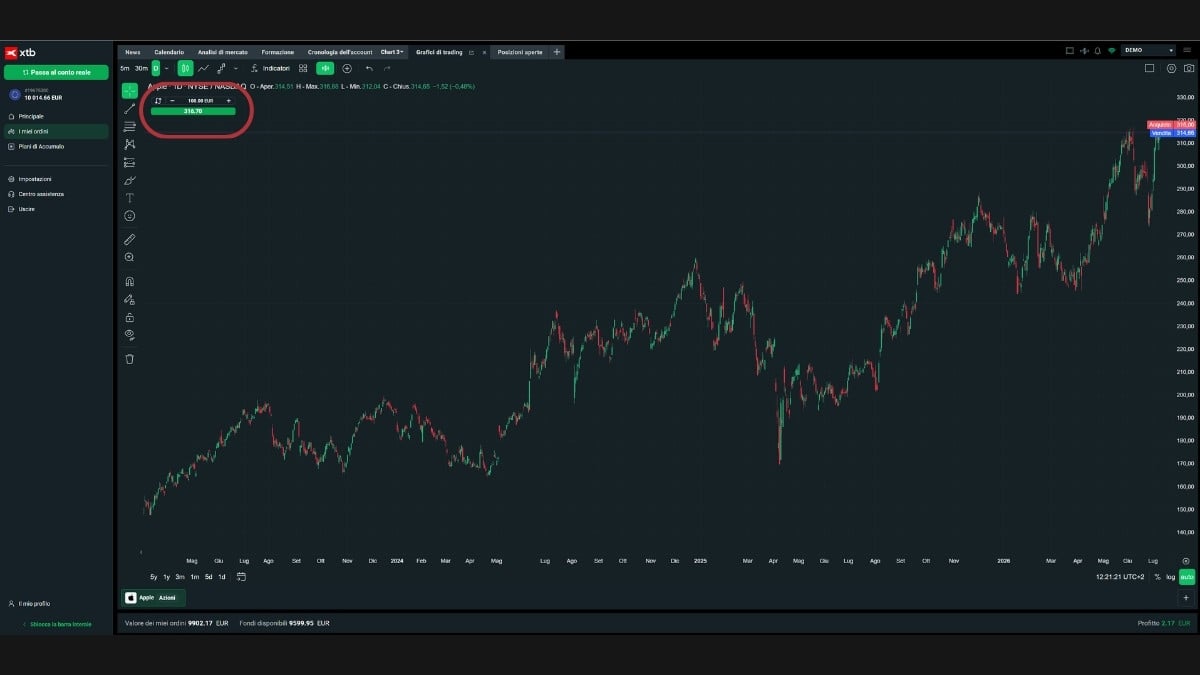Open the notifications bell icon
The width and height of the screenshot is (1200, 675).
point(1097,50)
